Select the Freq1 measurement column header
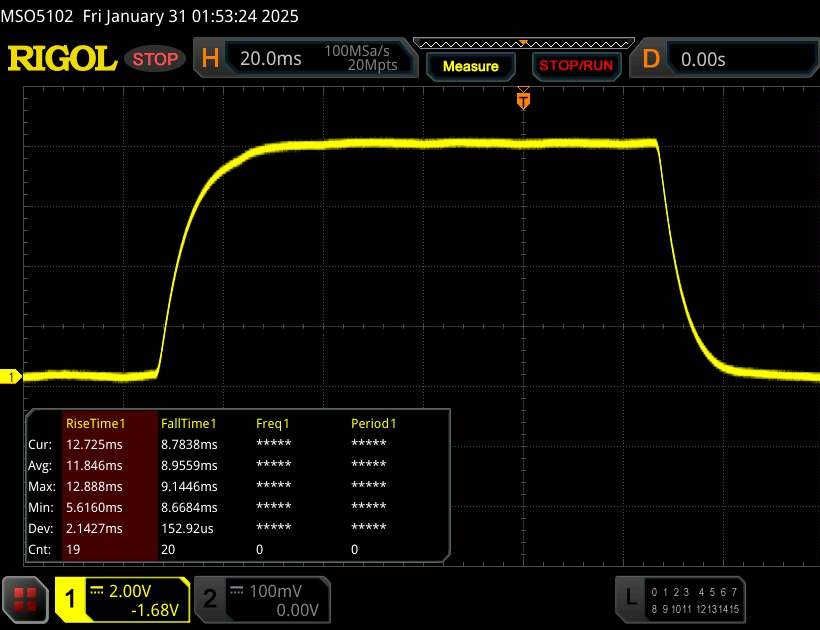The image size is (820, 630). point(272,423)
